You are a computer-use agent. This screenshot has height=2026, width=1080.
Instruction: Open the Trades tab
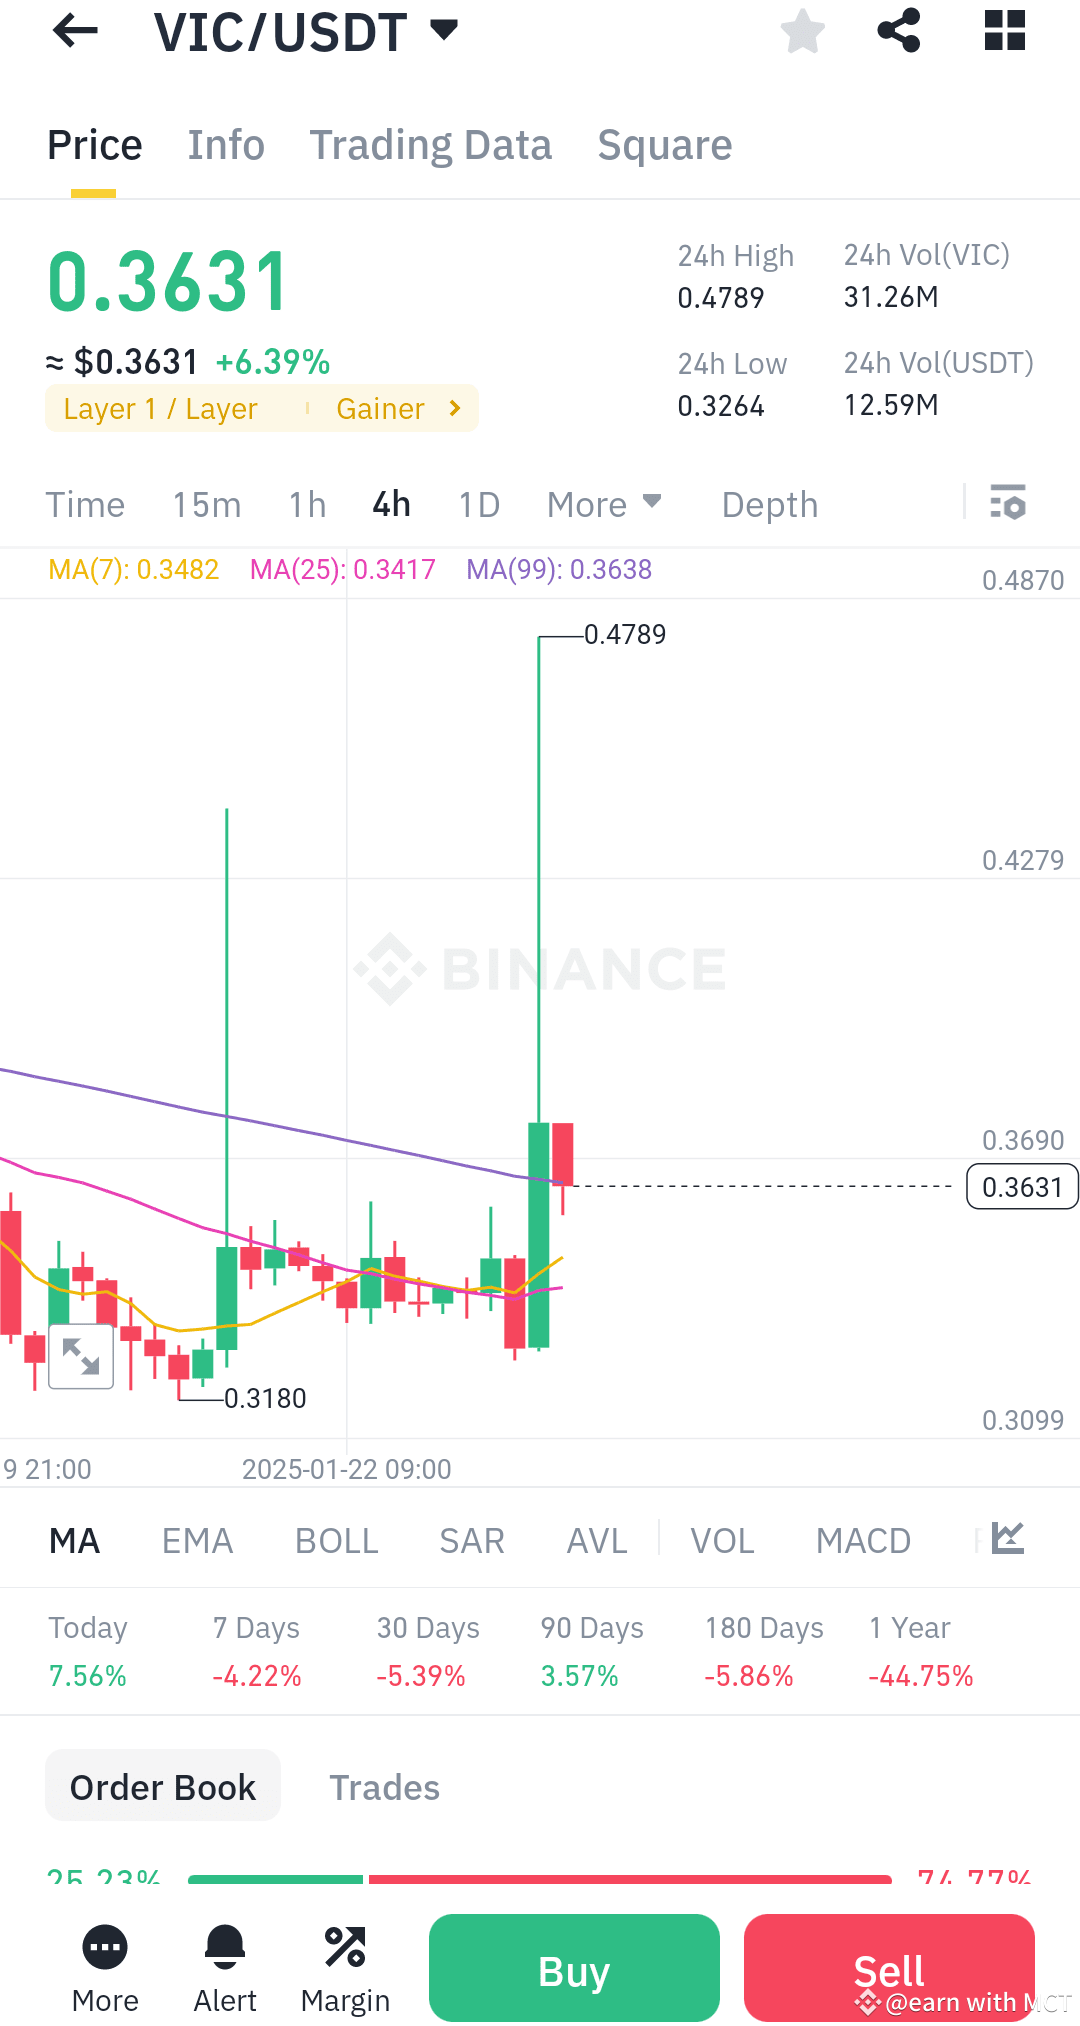pyautogui.click(x=384, y=1786)
